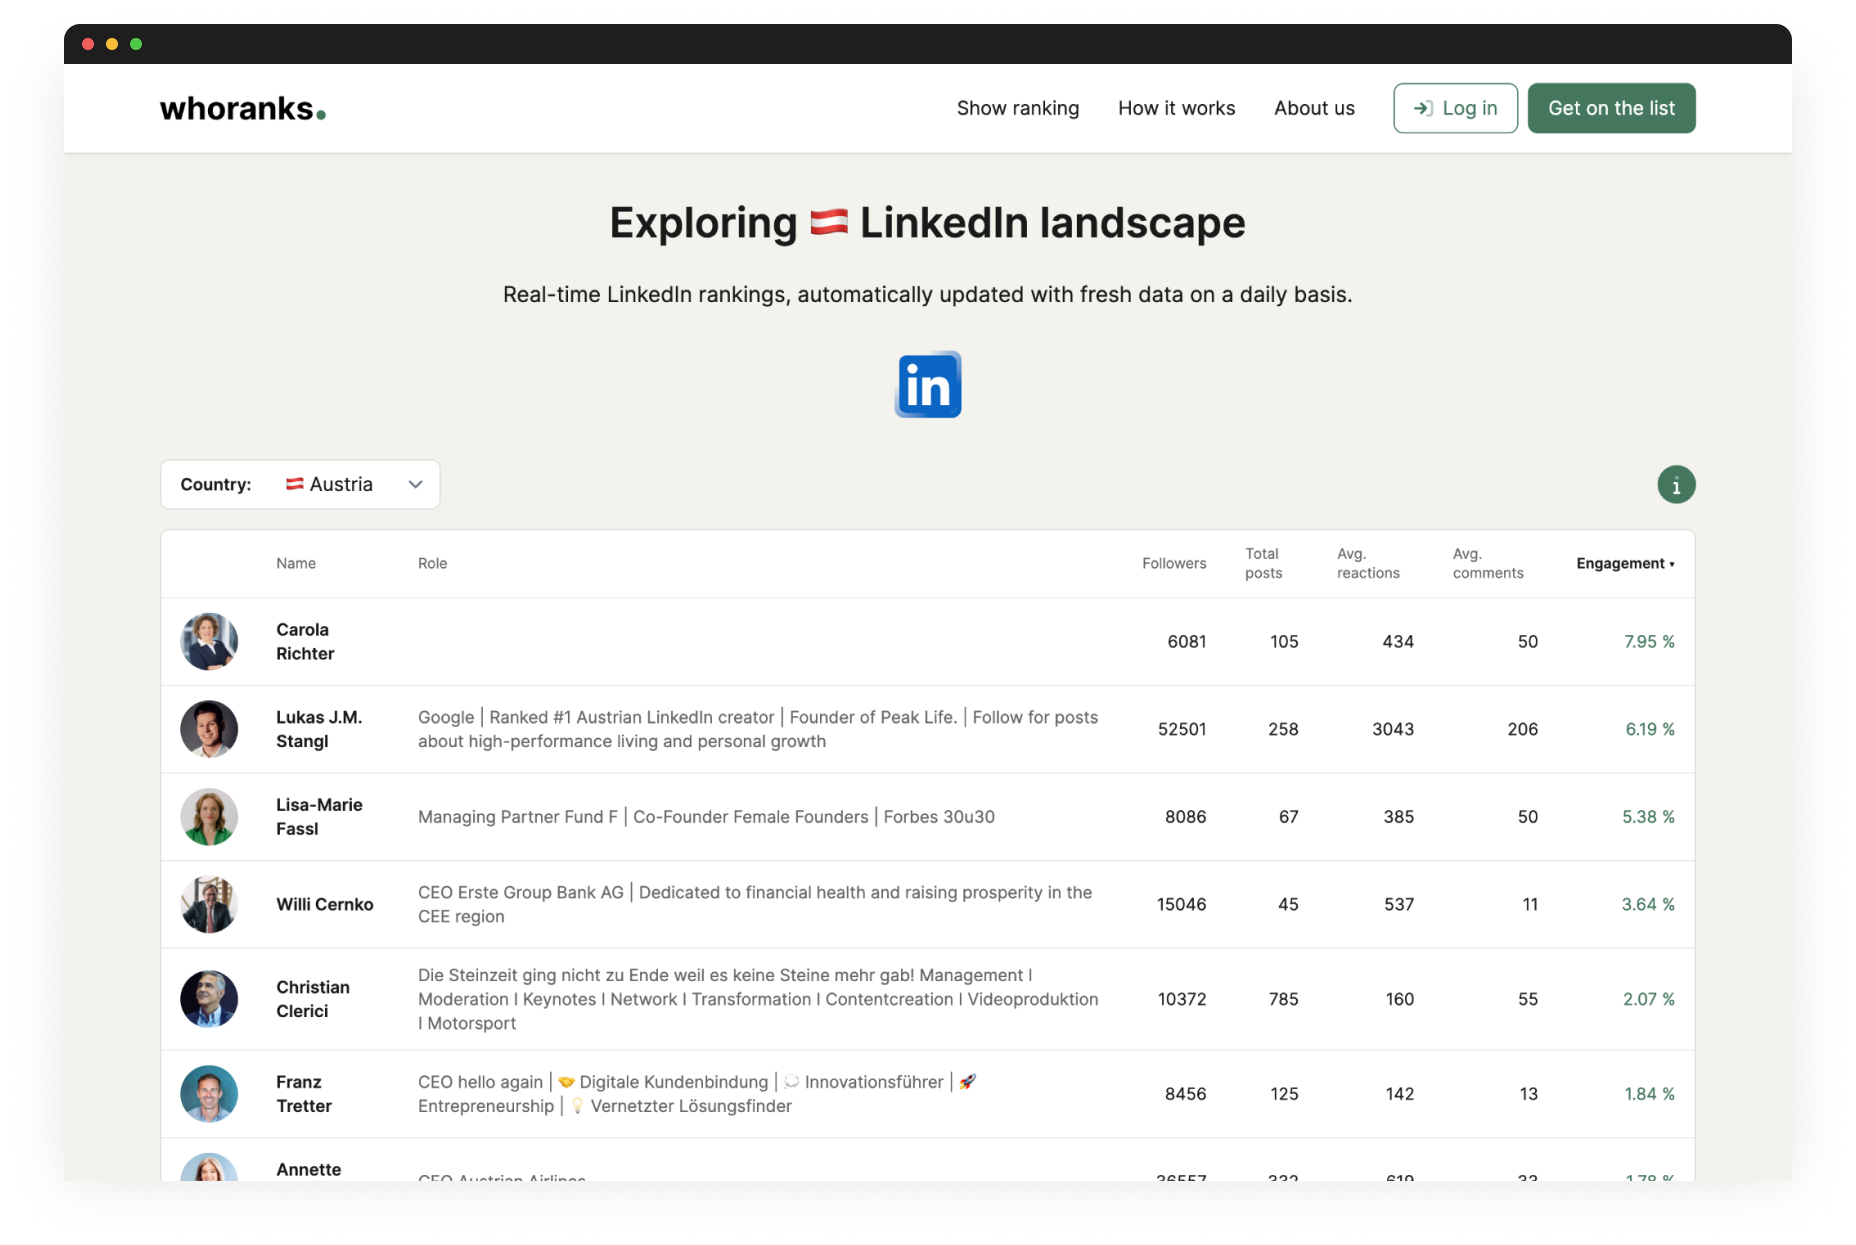Click the LinkedIn logo icon

[928, 385]
